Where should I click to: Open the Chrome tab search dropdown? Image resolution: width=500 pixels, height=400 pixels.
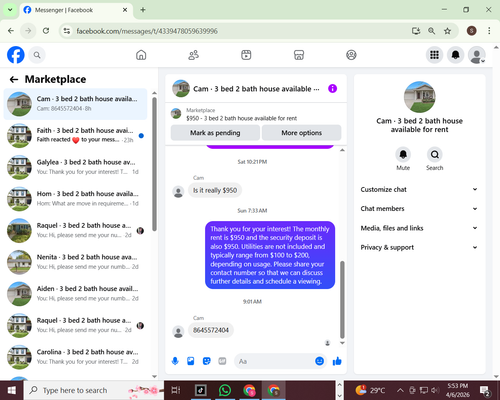click(10, 10)
